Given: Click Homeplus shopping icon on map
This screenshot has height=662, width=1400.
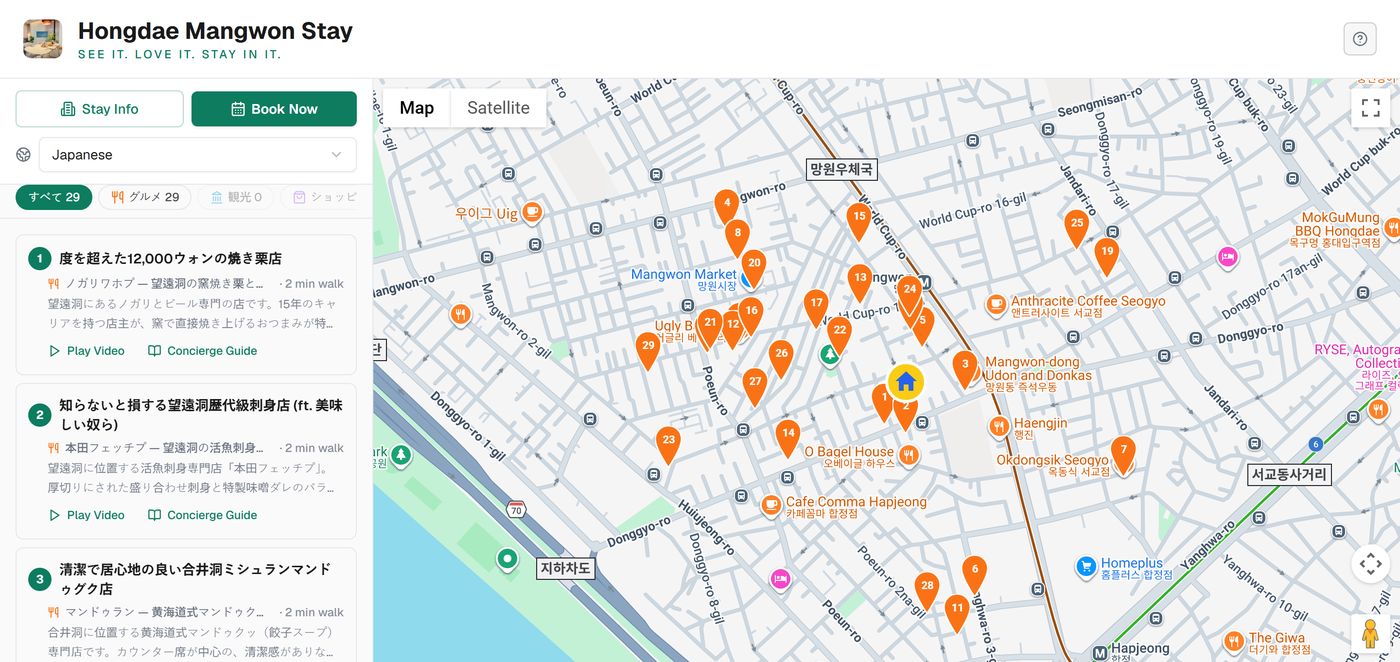Looking at the screenshot, I should [x=1086, y=567].
